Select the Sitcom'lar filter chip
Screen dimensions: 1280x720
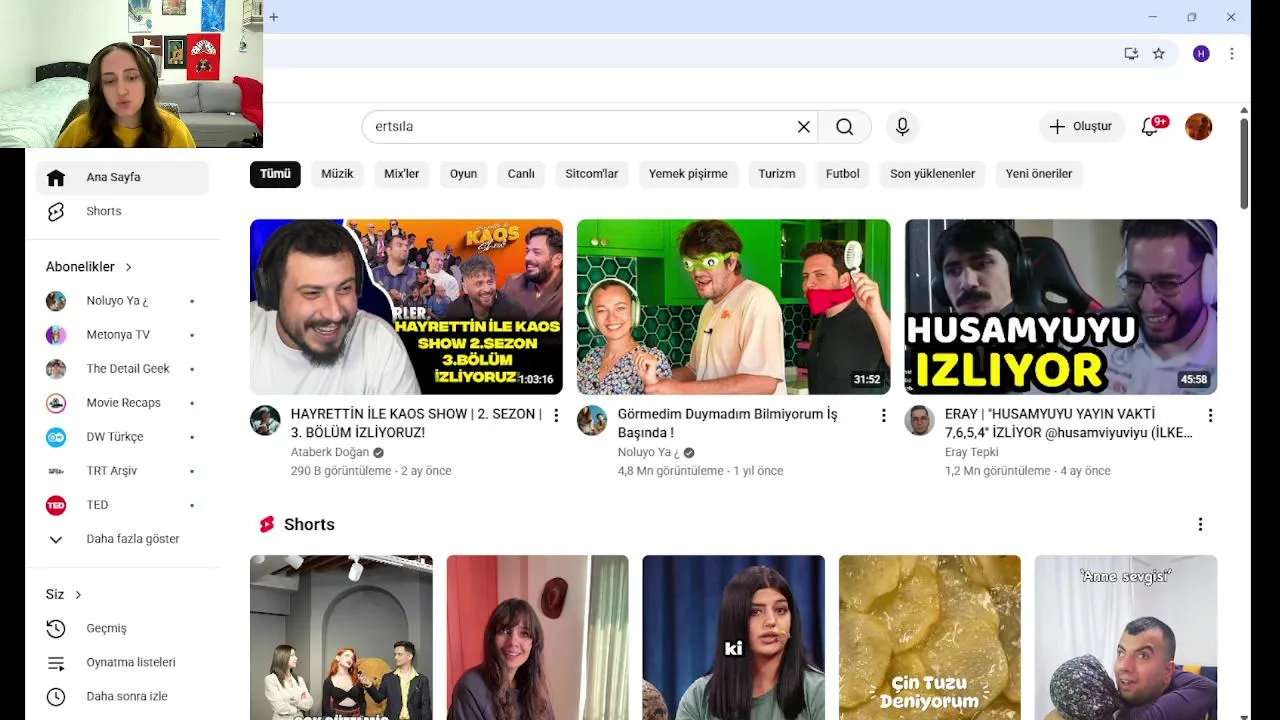pos(592,174)
